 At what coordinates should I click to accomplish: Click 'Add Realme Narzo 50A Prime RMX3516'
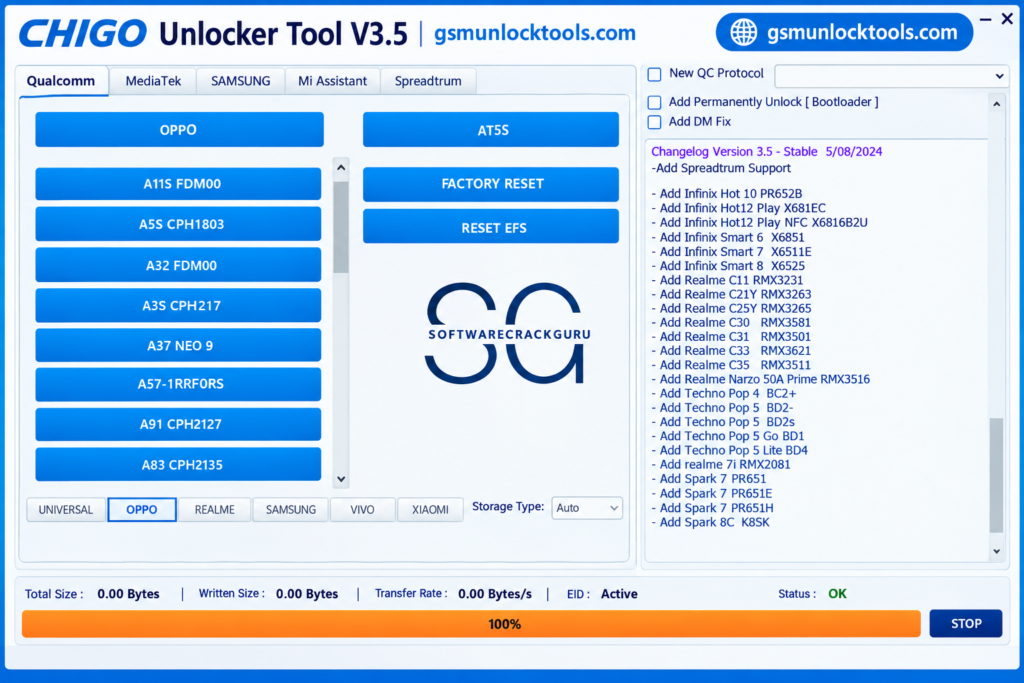point(761,379)
